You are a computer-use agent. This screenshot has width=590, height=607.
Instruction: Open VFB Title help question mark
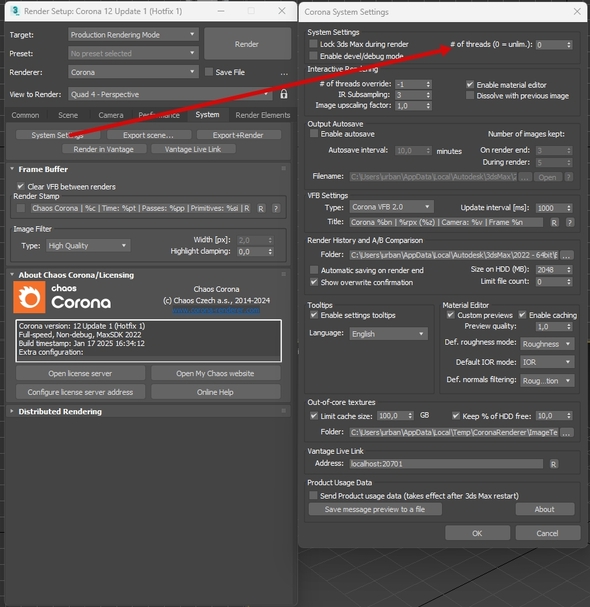[569, 223]
